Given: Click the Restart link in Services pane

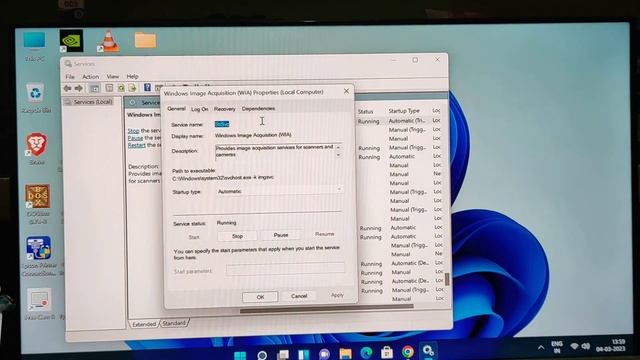Looking at the screenshot, I should 136,145.
